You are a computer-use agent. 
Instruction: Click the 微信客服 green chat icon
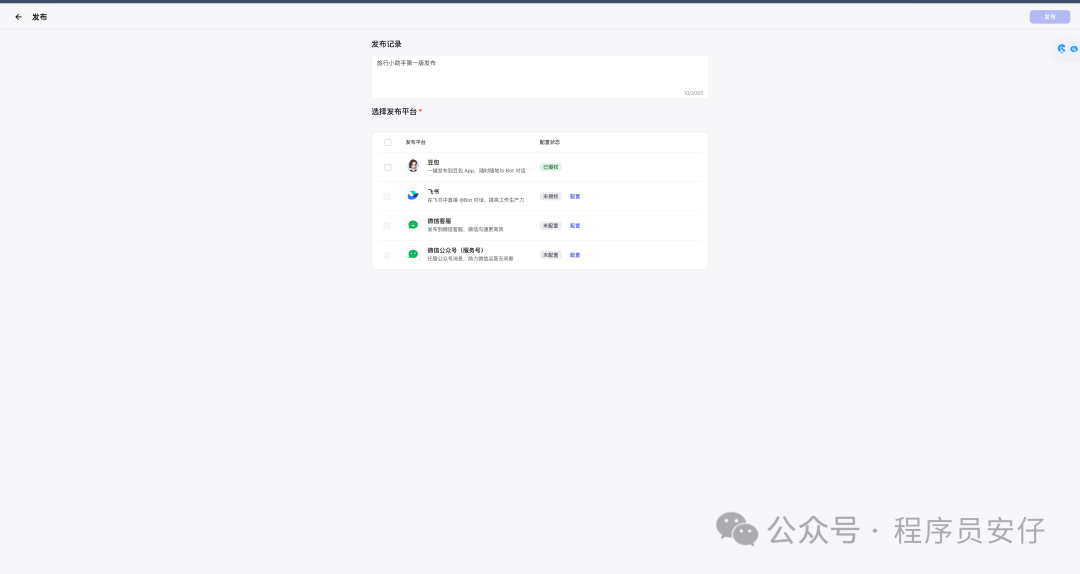point(413,225)
